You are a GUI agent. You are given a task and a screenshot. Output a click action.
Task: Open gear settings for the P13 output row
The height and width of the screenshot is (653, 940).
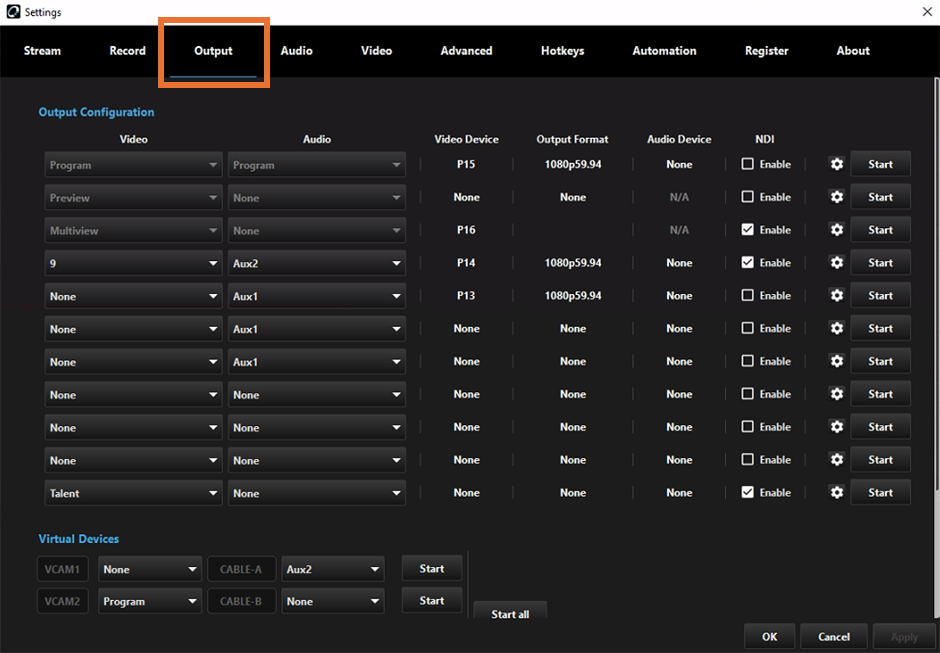(836, 295)
